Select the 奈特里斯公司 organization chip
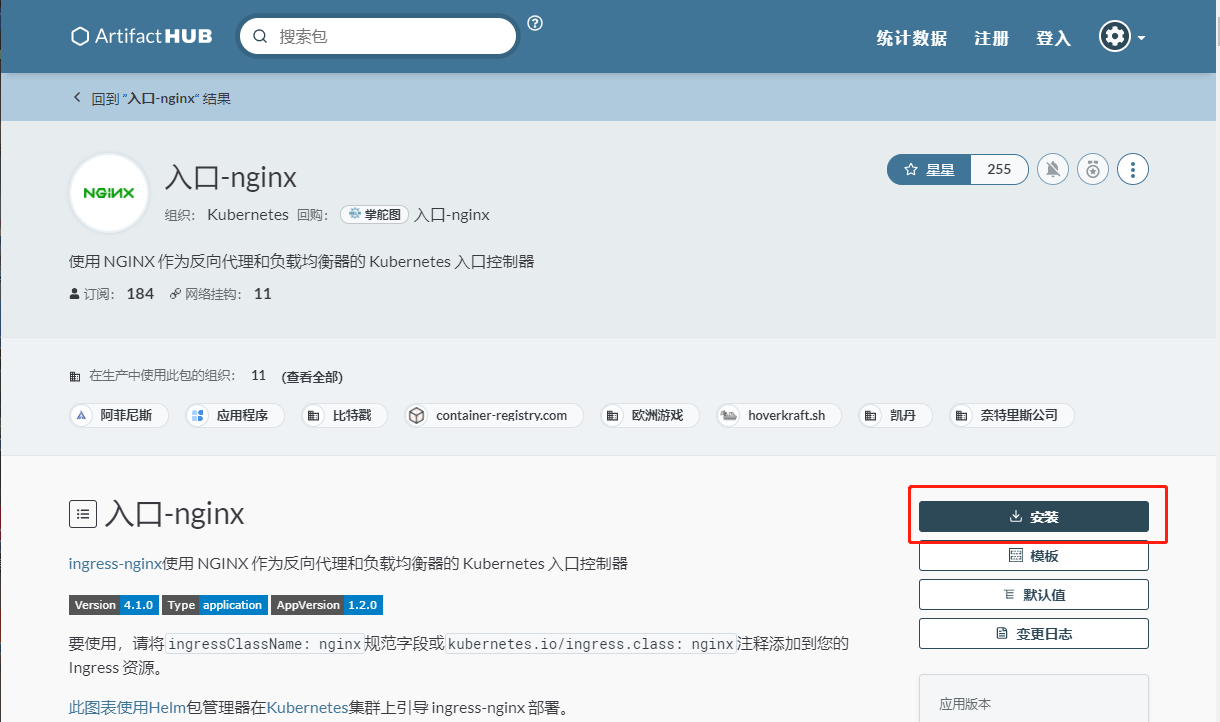The image size is (1220, 722). [1012, 415]
